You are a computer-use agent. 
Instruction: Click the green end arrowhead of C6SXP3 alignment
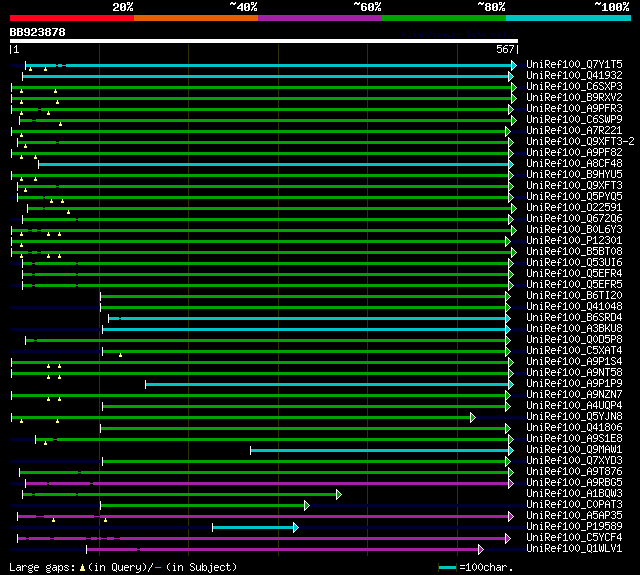[x=514, y=87]
